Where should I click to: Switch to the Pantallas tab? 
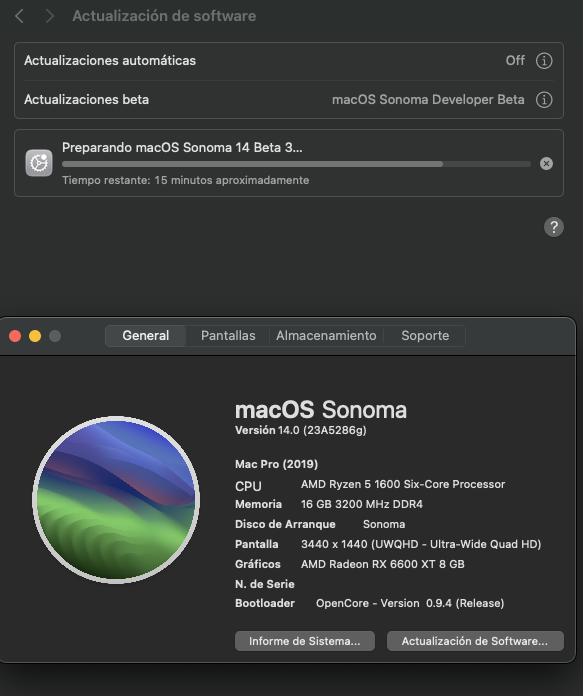tap(228, 336)
